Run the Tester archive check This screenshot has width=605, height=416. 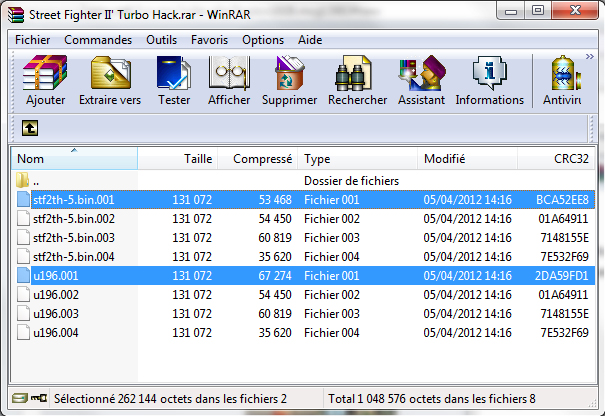(173, 80)
